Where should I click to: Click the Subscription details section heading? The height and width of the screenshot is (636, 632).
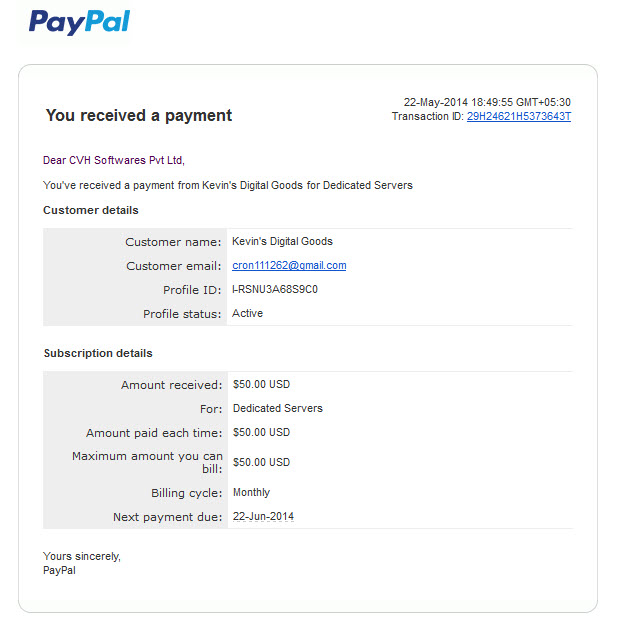tap(98, 353)
